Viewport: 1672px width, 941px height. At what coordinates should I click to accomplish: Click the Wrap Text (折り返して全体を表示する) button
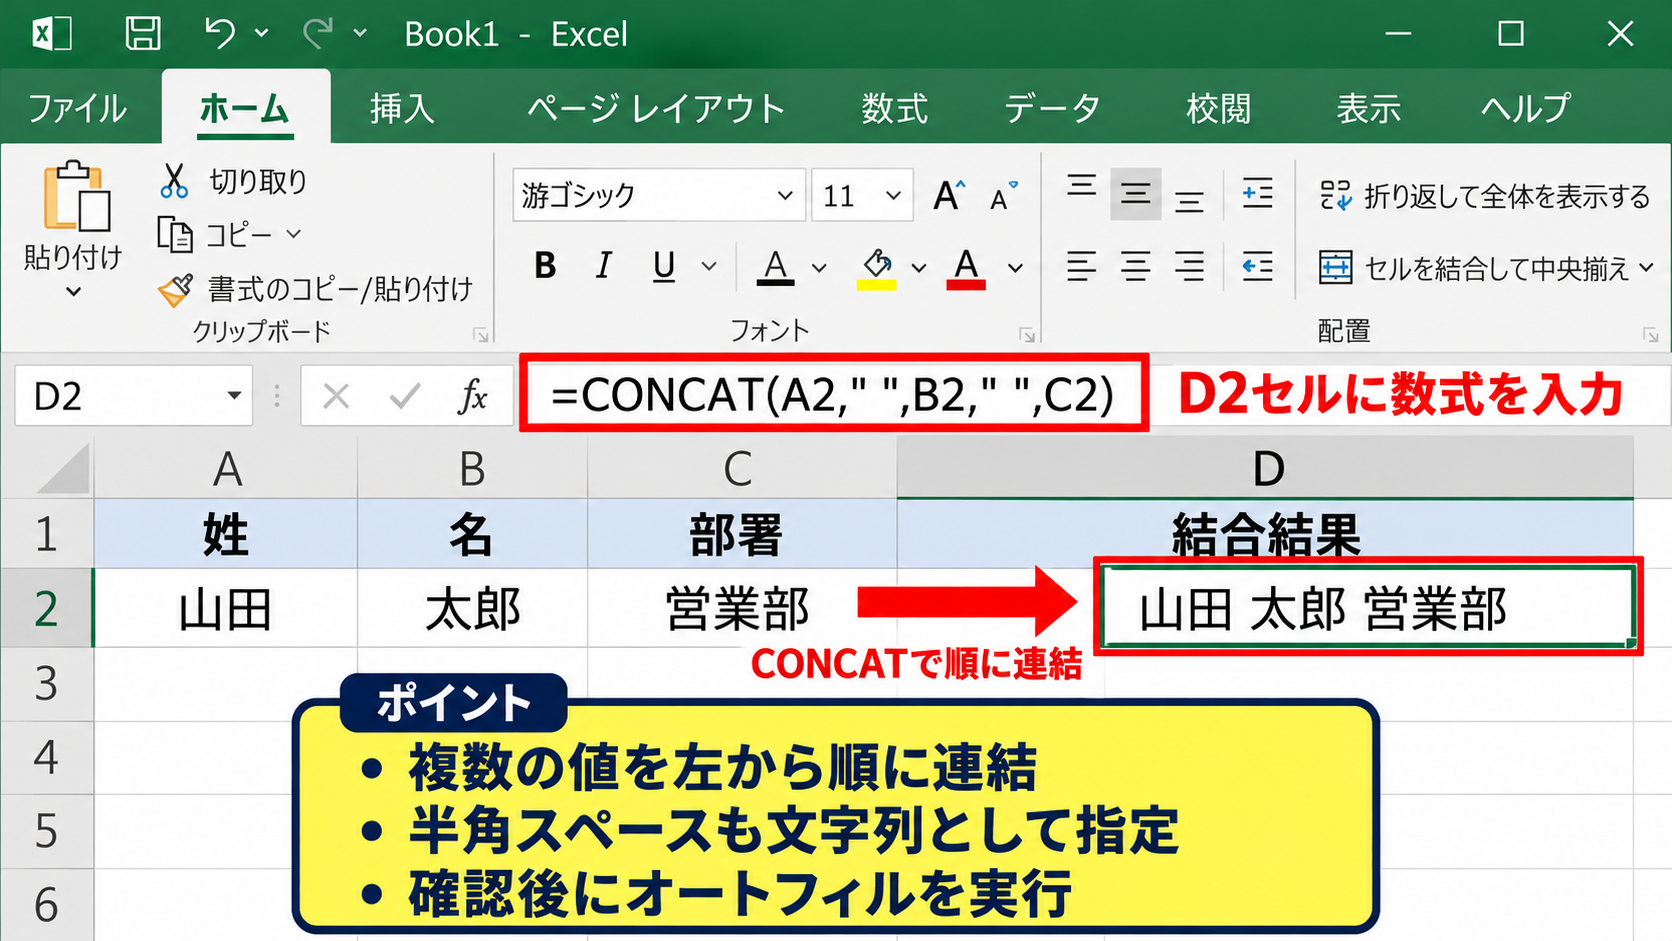coord(1484,196)
